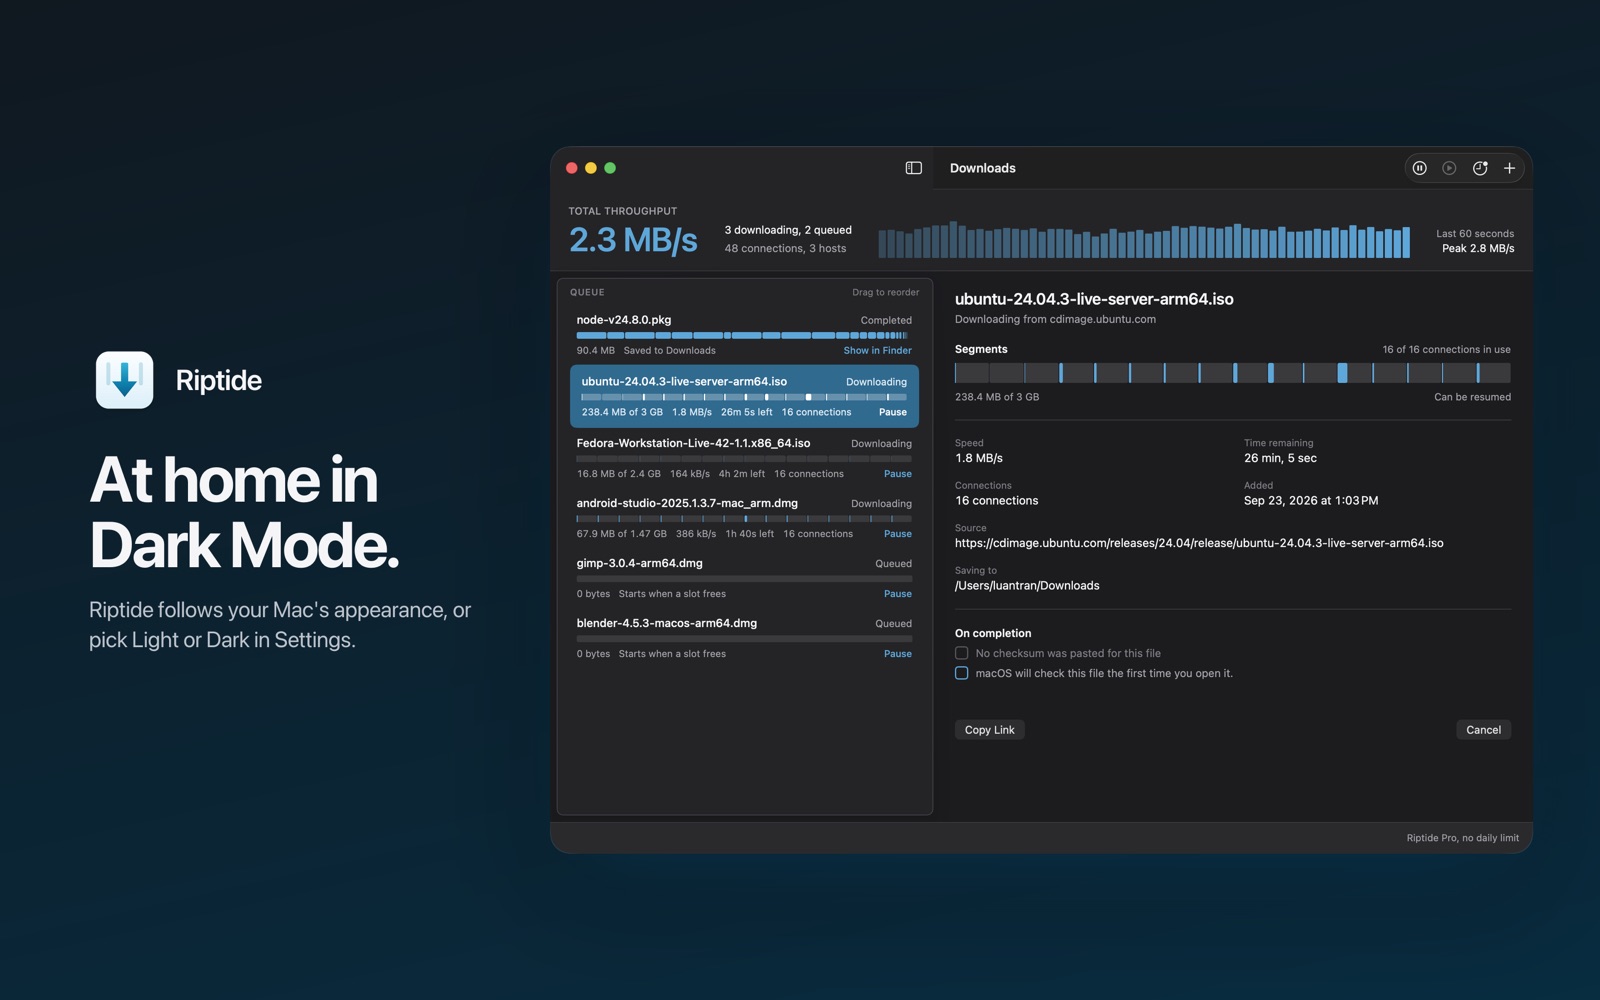Screen dimensions: 1600x1000
Task: Select blender-4.5.3-macos-arm64.dmg in queue
Action: (x=744, y=638)
